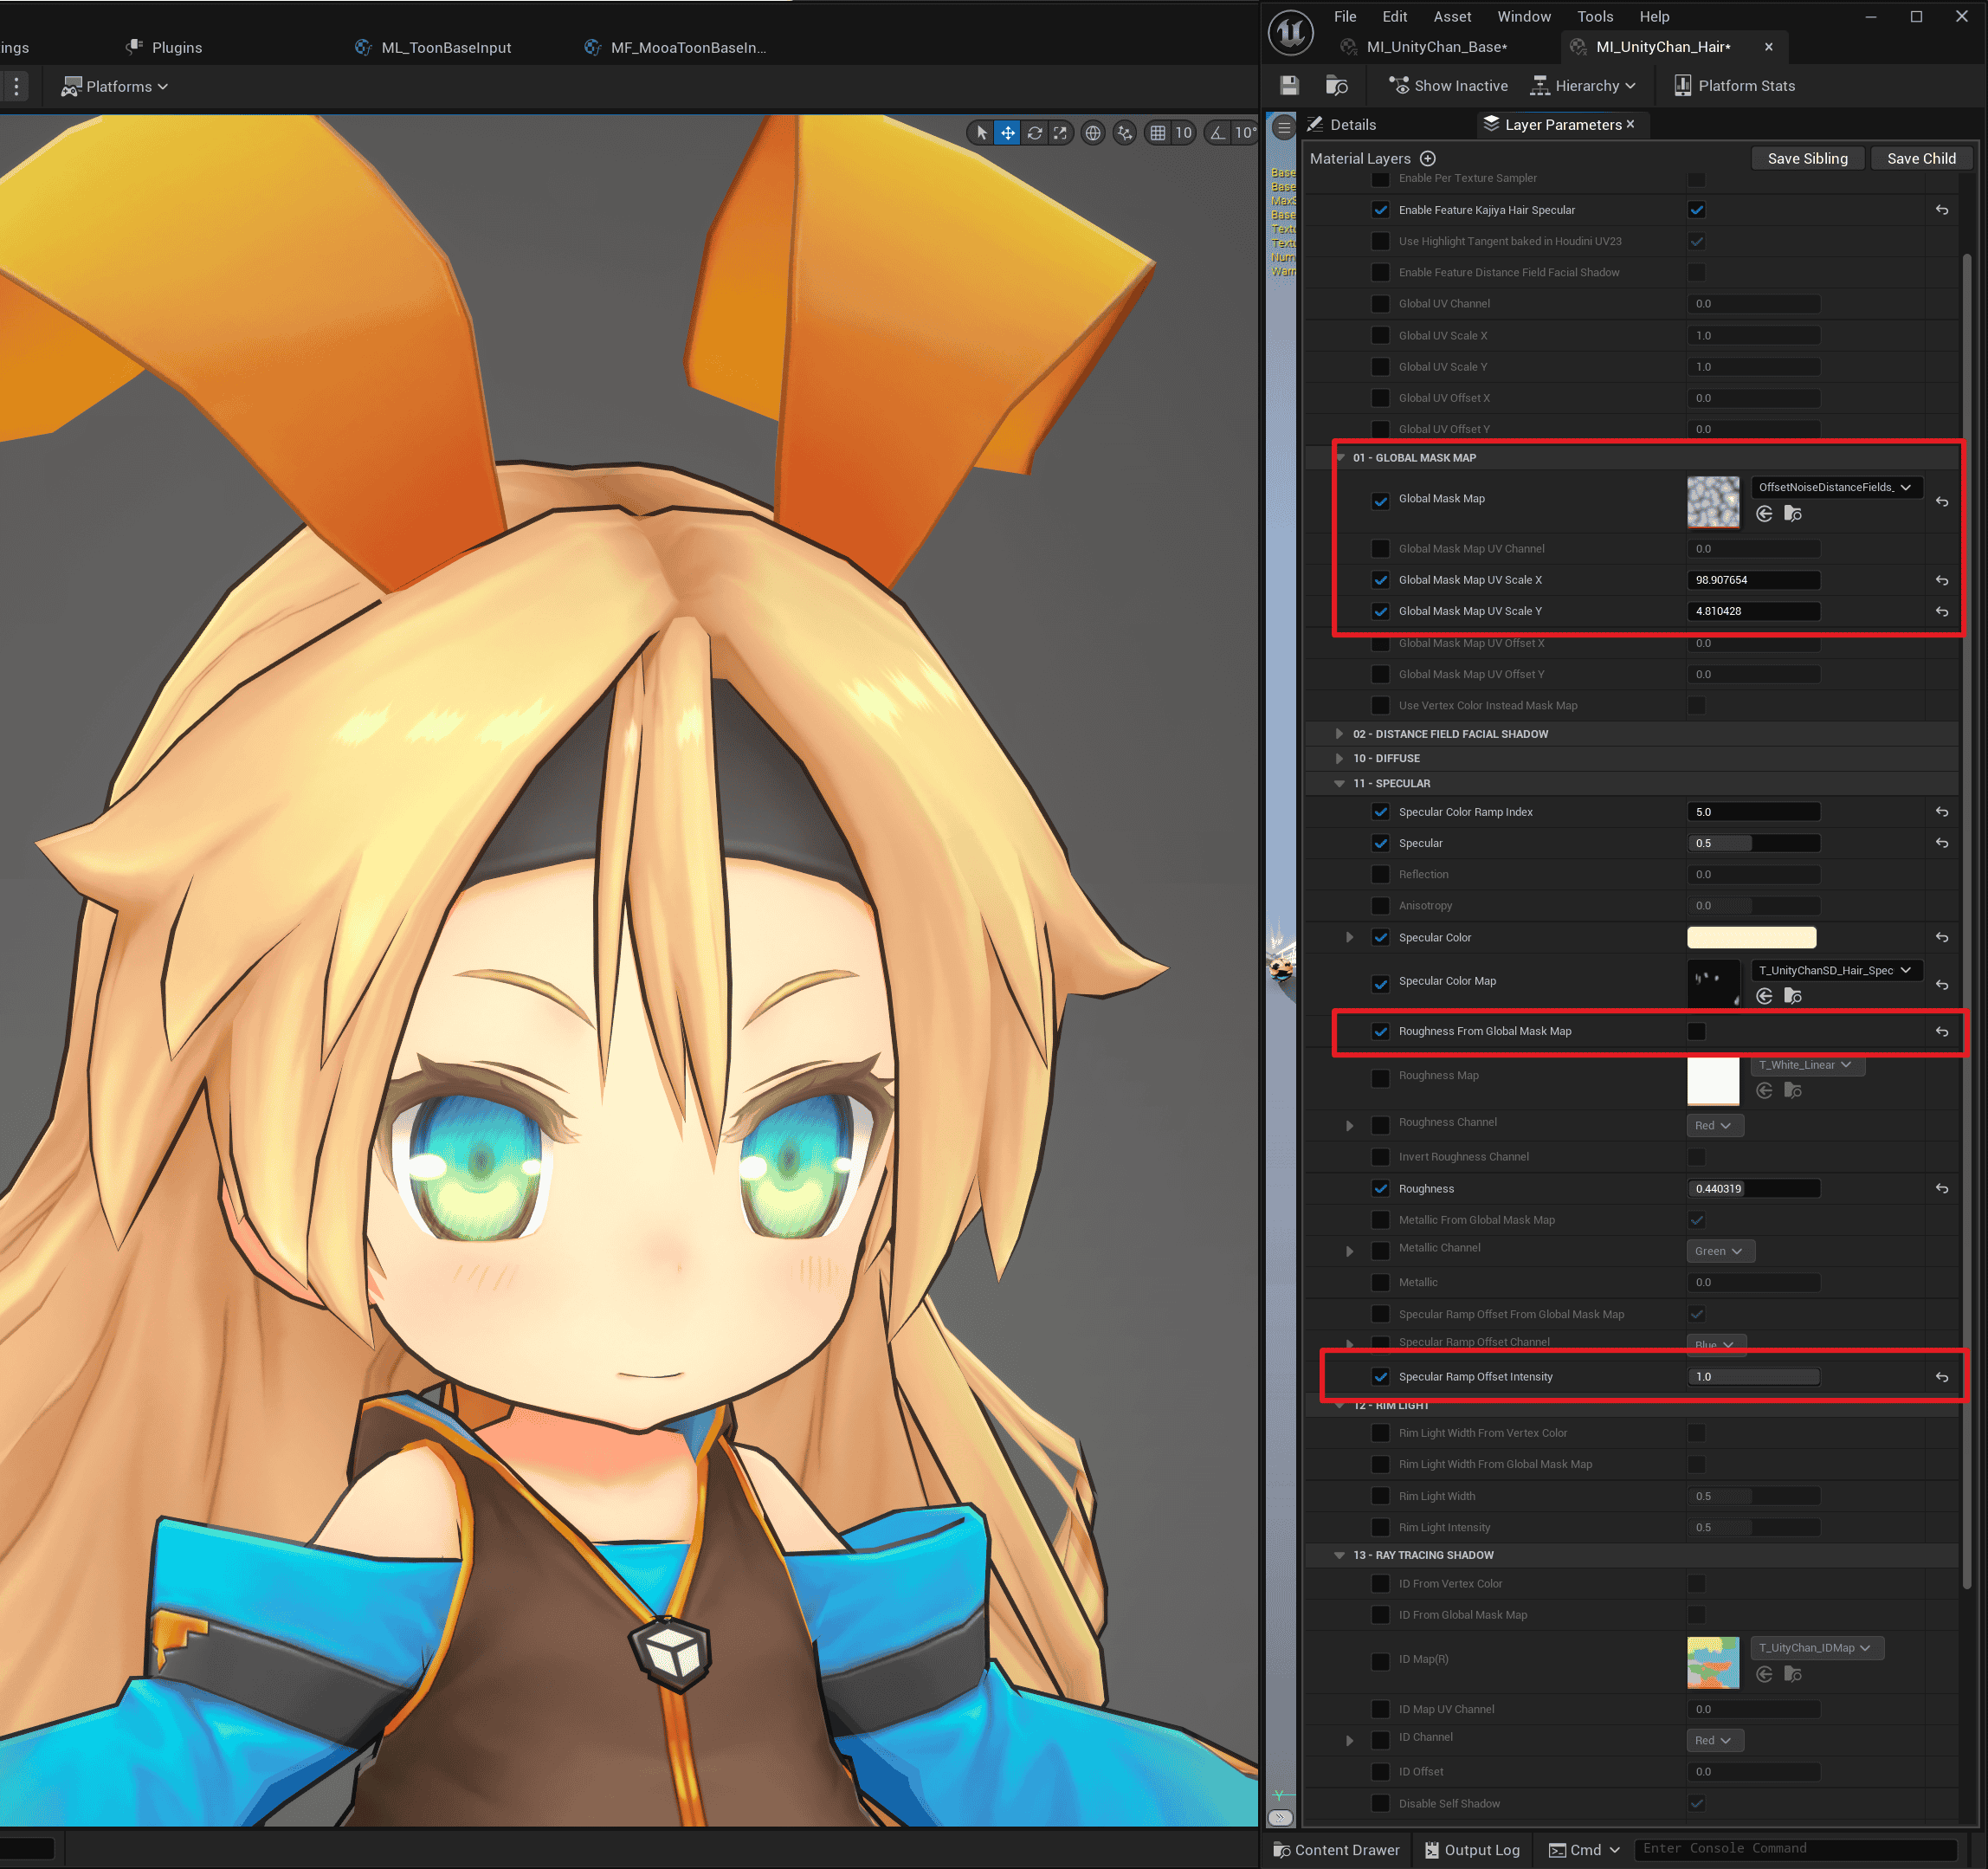The image size is (1988, 1869).
Task: Reset Specular Ramp Offset Intensity to default
Action: [1941, 1377]
